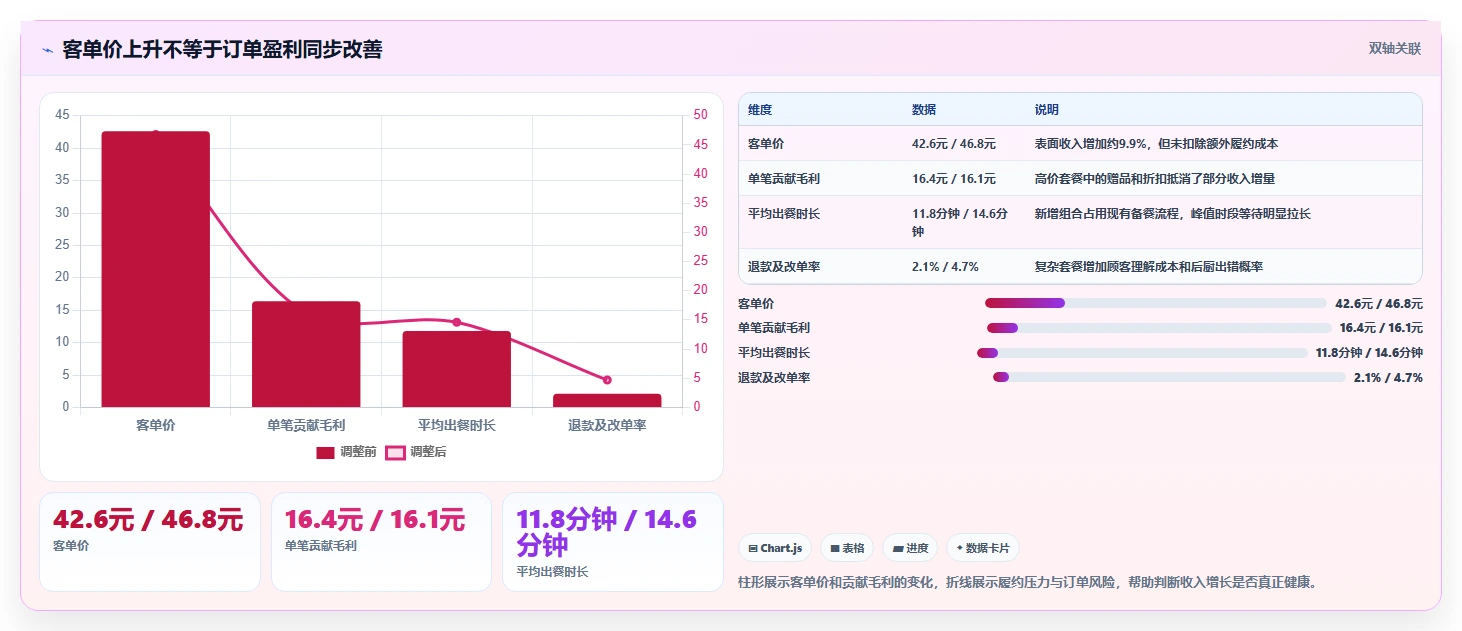Open the 单笔贡献毛利 data card
1462x631 pixels.
coord(381,541)
